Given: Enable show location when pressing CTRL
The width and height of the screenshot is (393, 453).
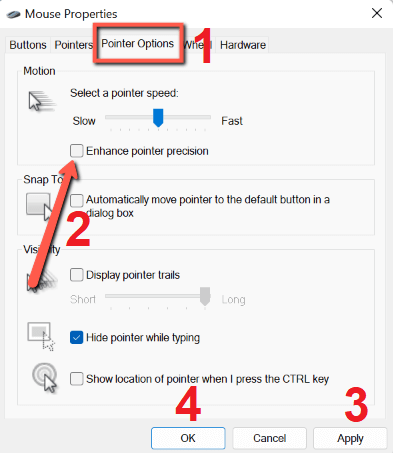Looking at the screenshot, I should coord(77,379).
